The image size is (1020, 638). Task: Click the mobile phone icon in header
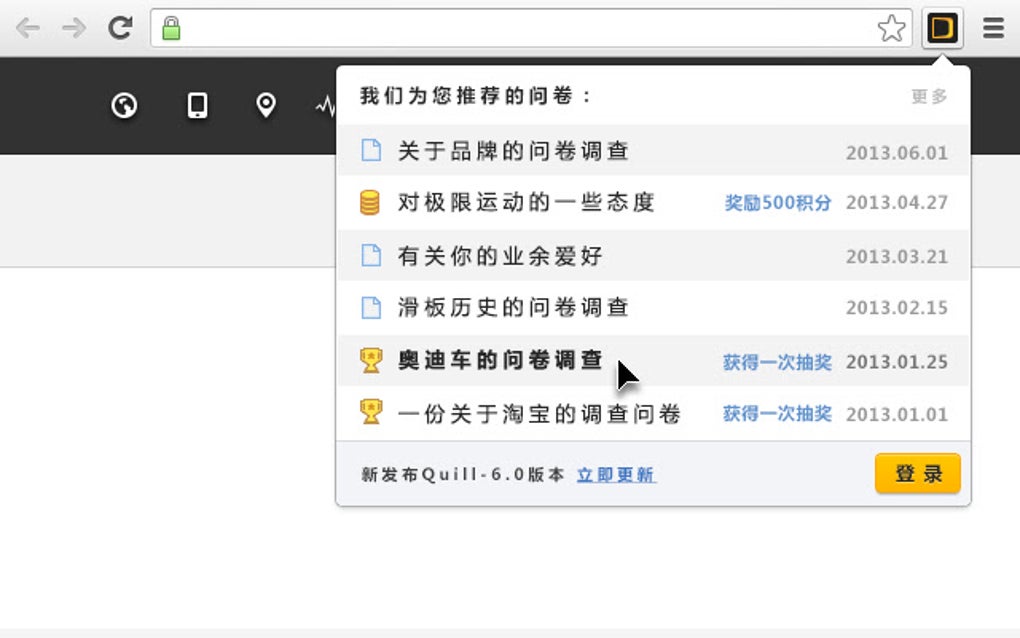198,105
